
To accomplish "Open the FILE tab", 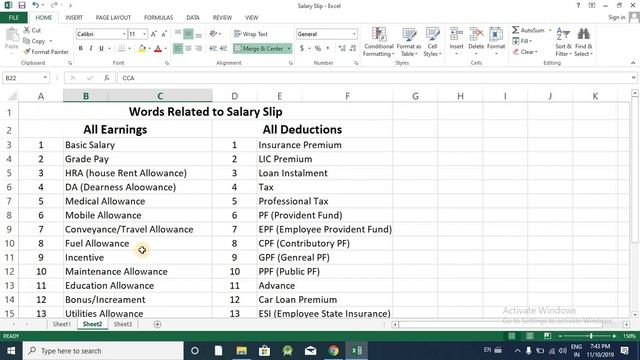I will coord(13,18).
